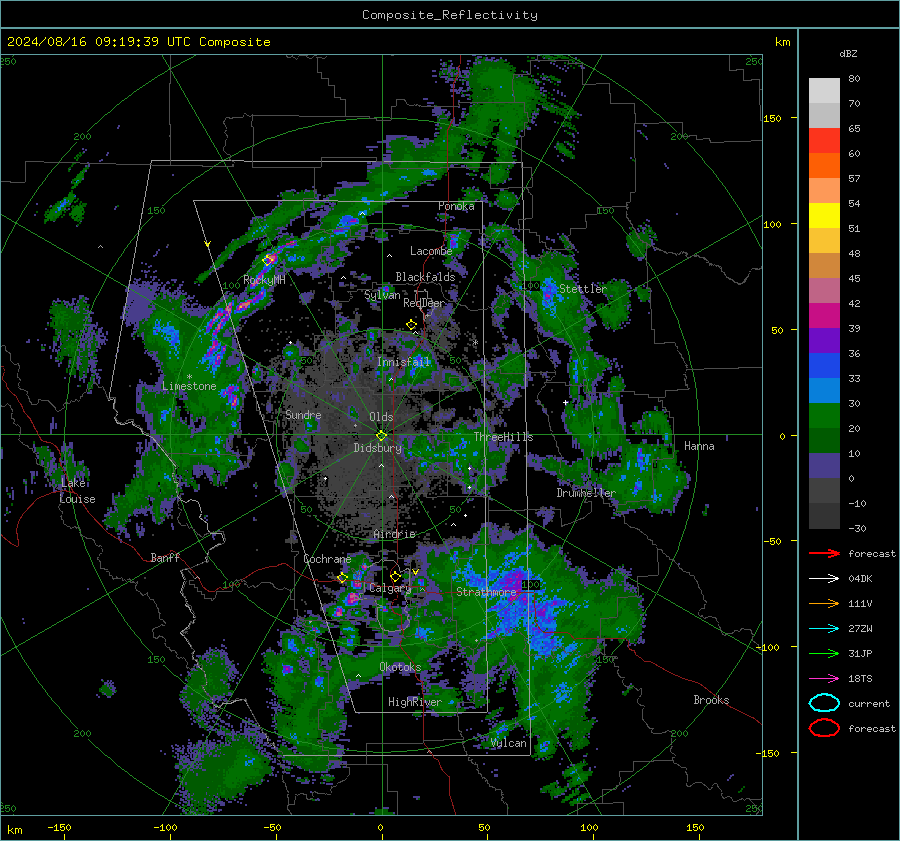Click the Strathmore town label
The image size is (900, 841).
(x=486, y=592)
